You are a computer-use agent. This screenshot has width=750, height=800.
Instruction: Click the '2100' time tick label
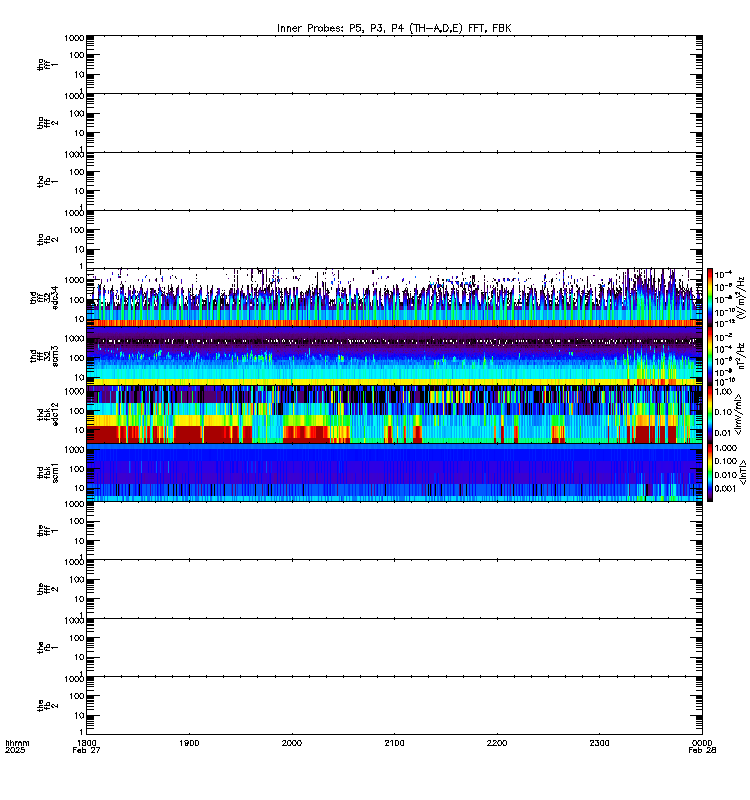coord(394,743)
